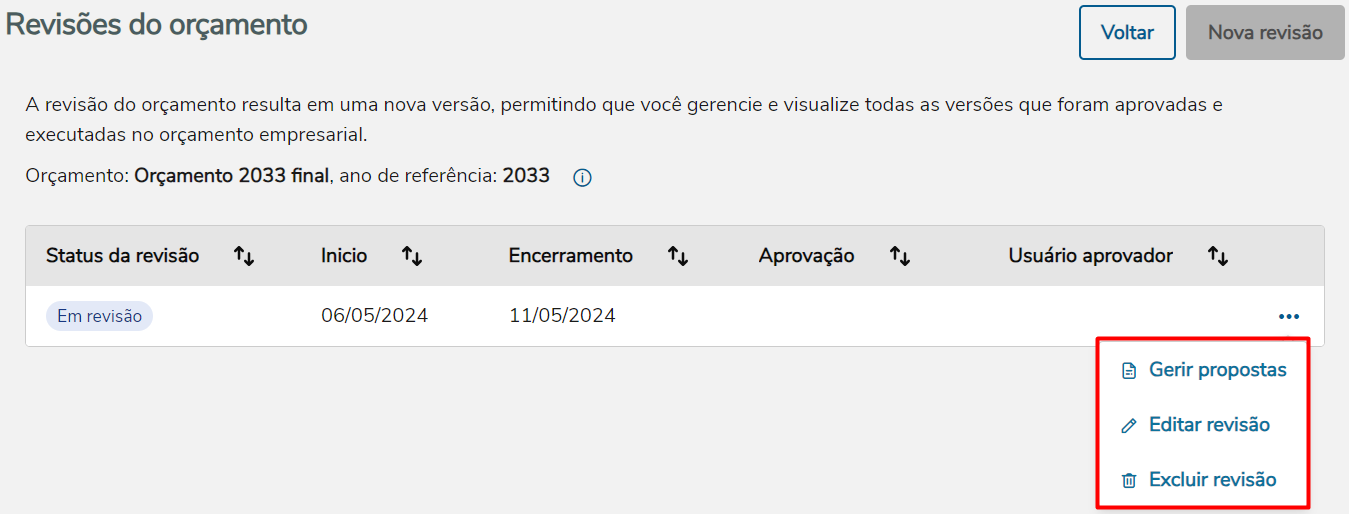The height and width of the screenshot is (514, 1349).
Task: Click the document icon beside Gerir propostas
Action: 1129,371
